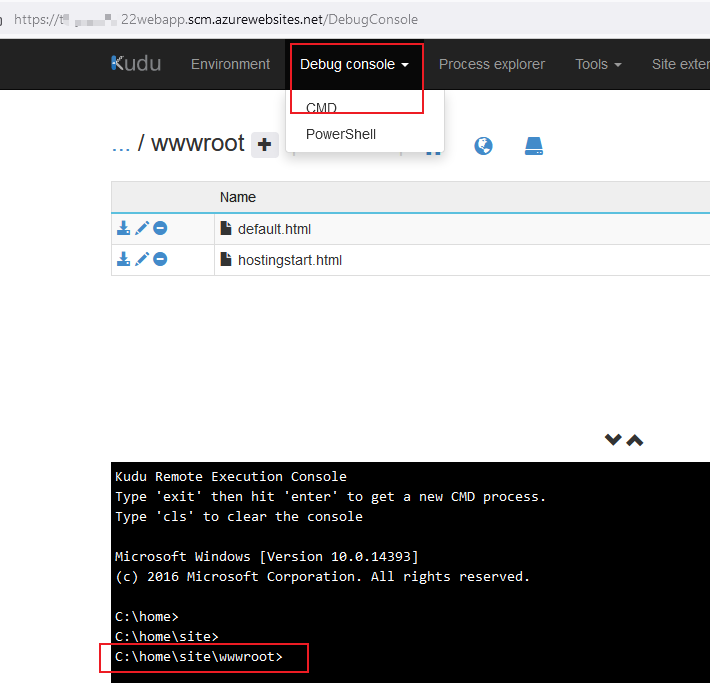Edit default.html with pencil icon

(142, 228)
